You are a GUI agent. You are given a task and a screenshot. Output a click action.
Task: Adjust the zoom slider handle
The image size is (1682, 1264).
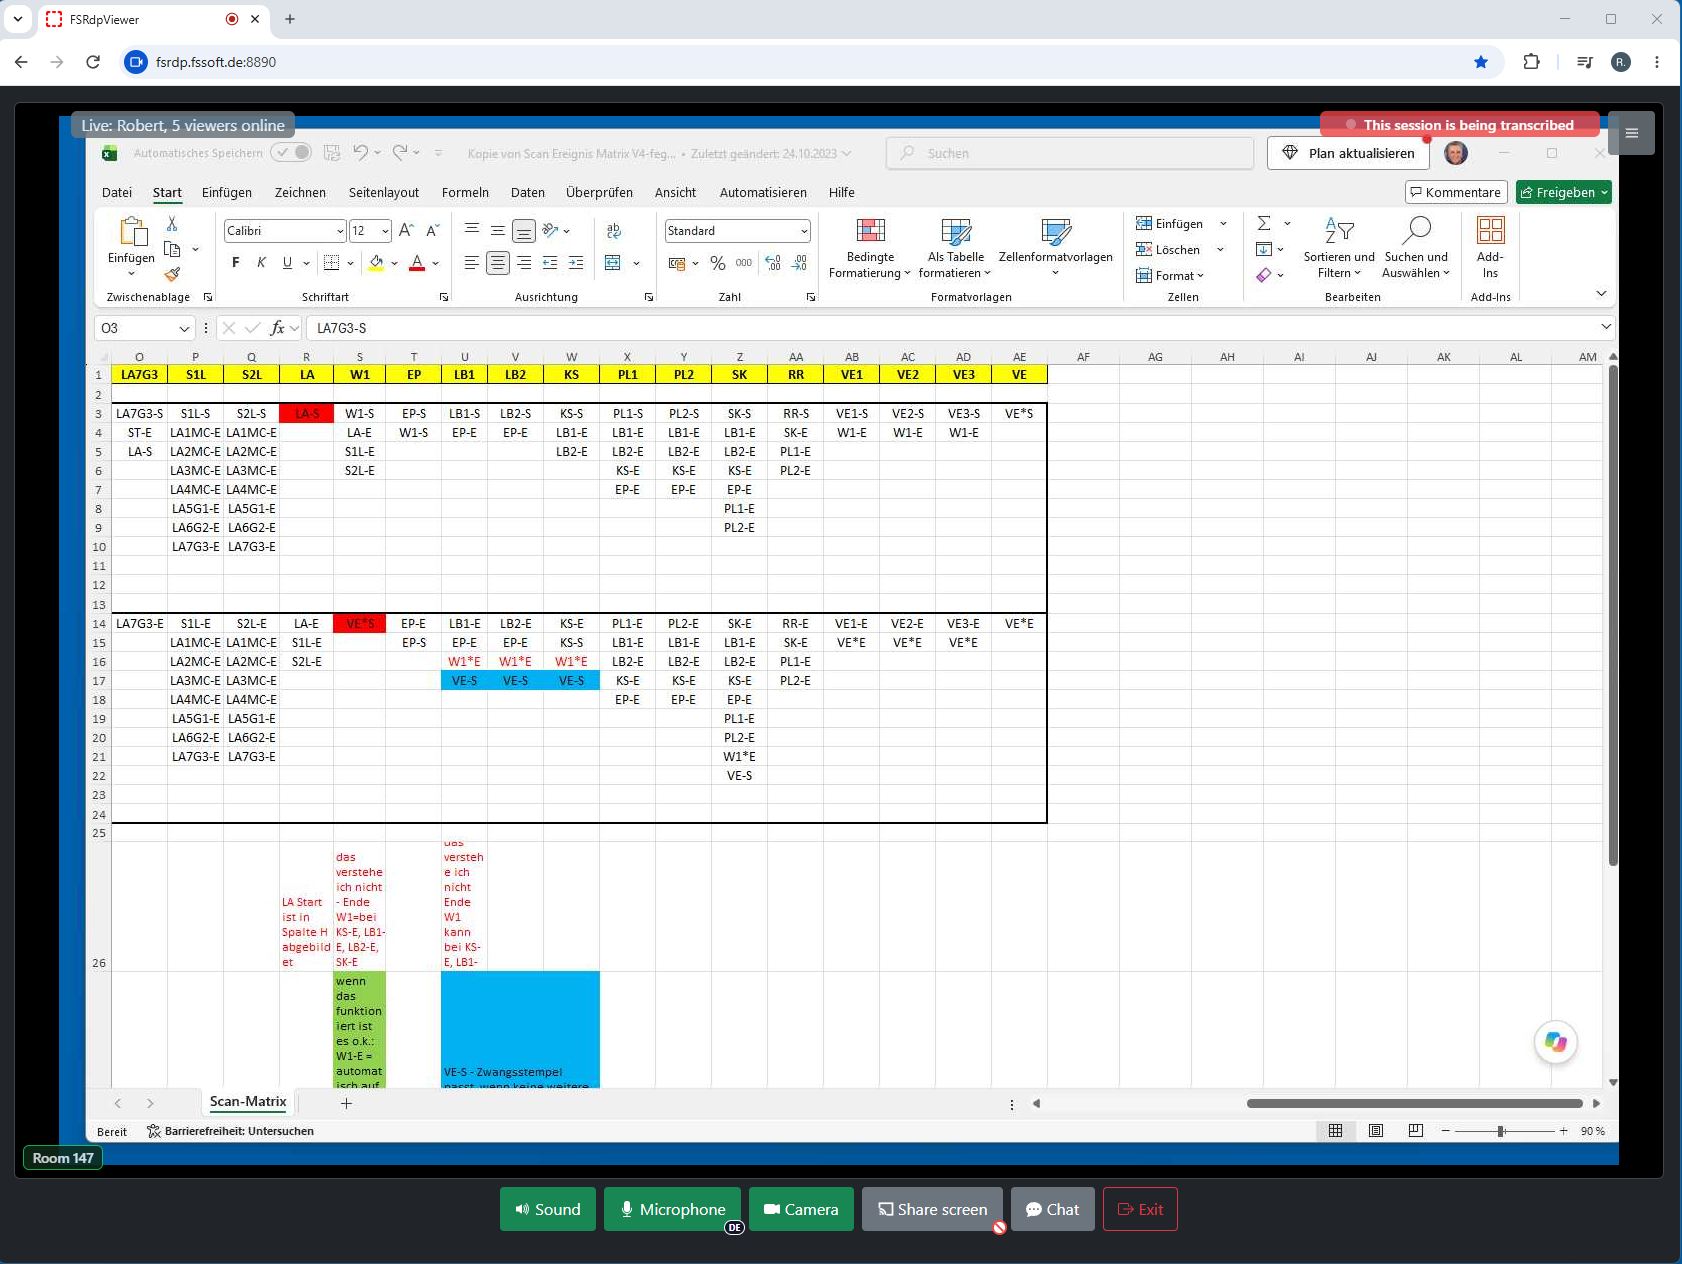coord(1501,1131)
